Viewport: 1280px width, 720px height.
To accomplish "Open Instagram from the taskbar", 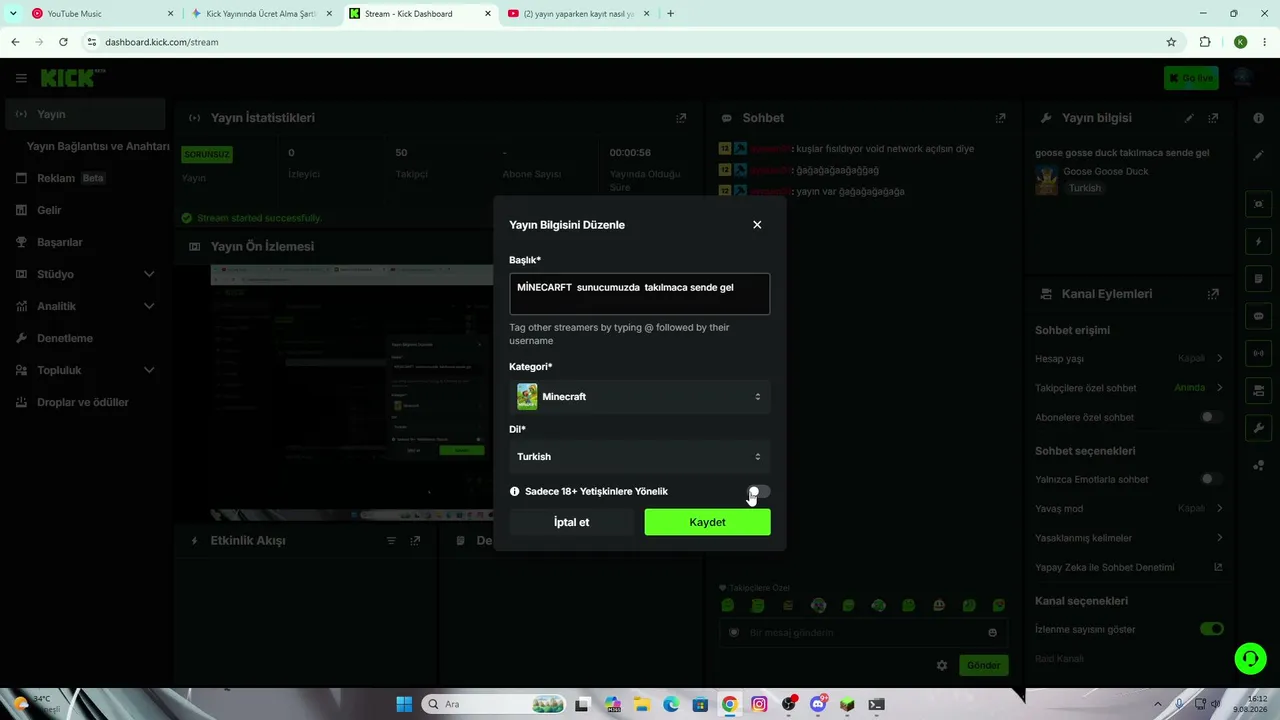I will (x=759, y=704).
